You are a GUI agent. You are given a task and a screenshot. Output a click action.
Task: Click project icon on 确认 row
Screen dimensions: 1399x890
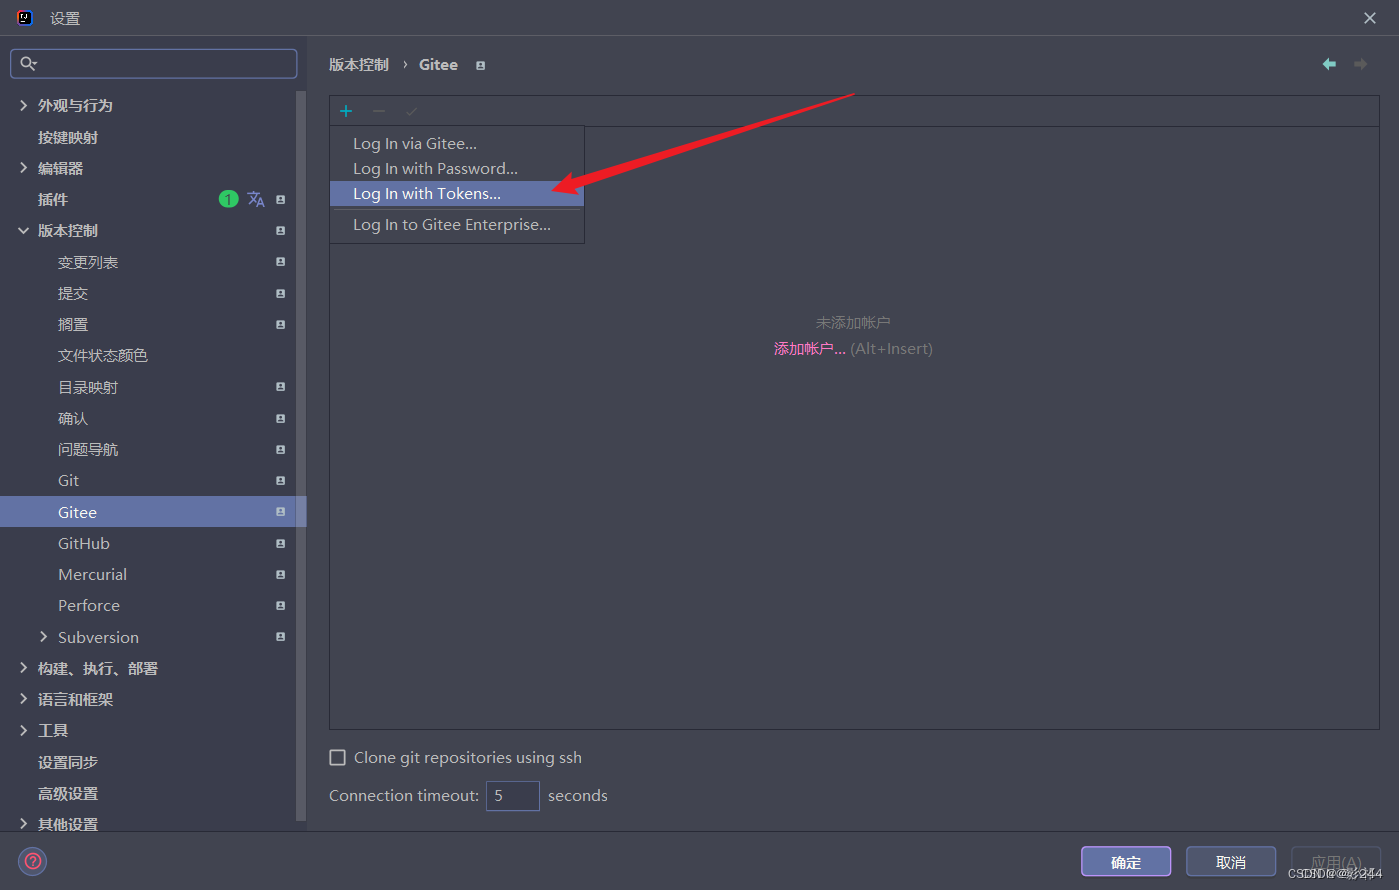280,418
